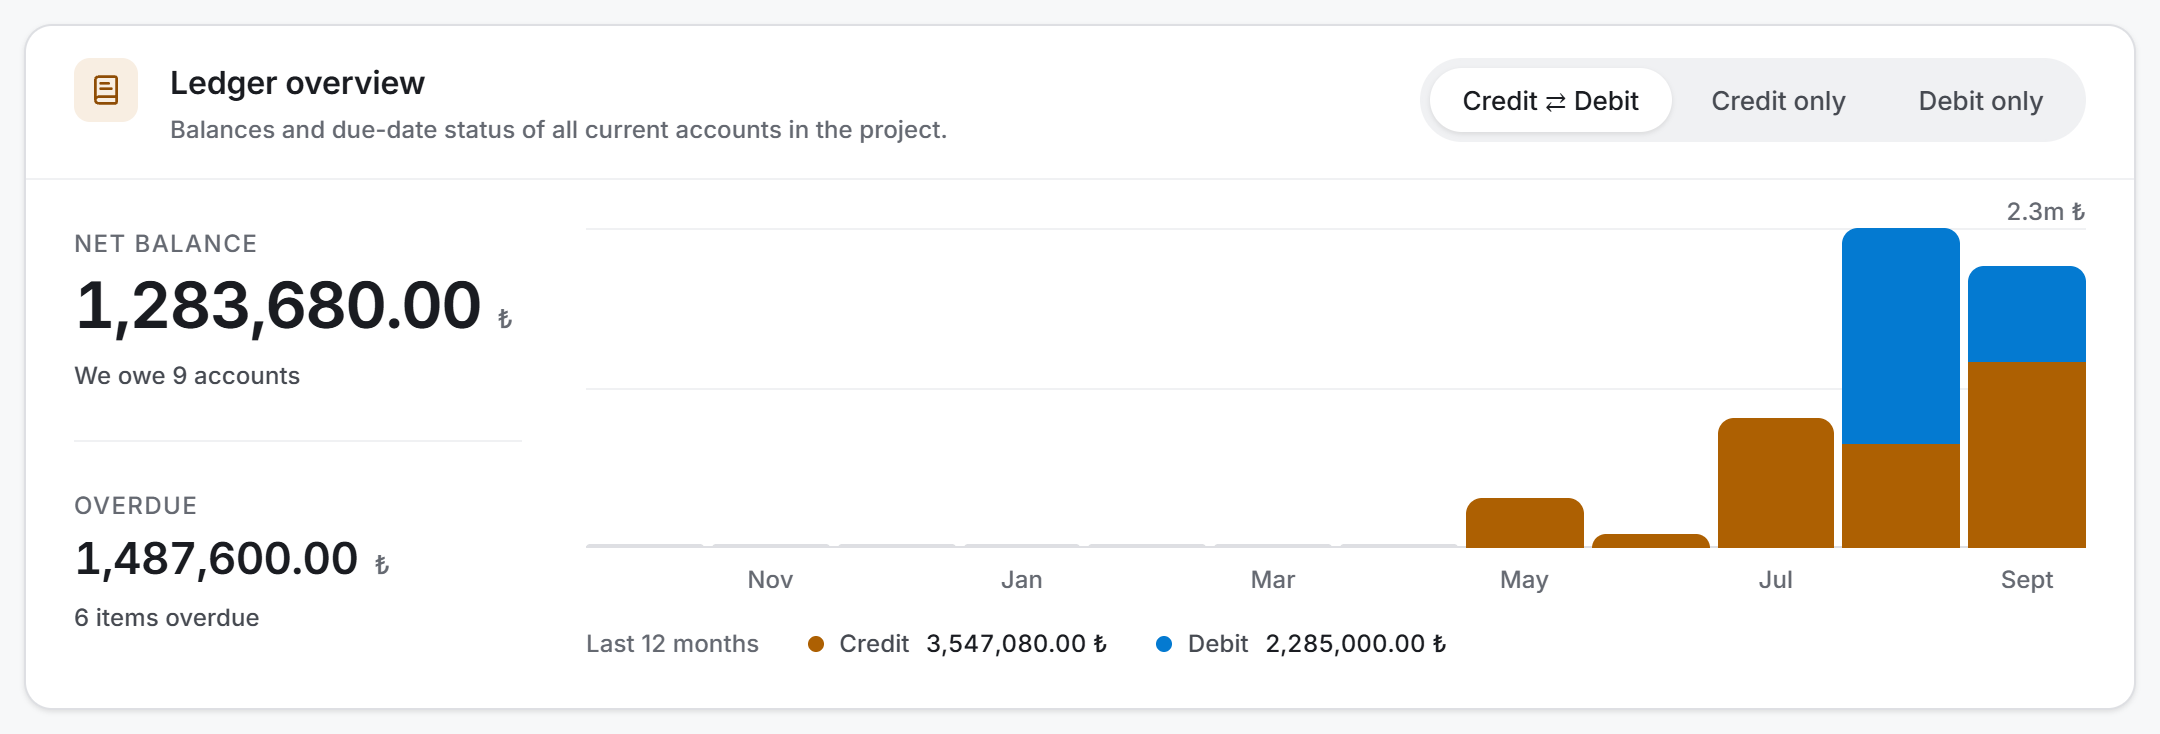The image size is (2160, 734).
Task: Click the brown Credit legend dot
Action: click(x=816, y=644)
